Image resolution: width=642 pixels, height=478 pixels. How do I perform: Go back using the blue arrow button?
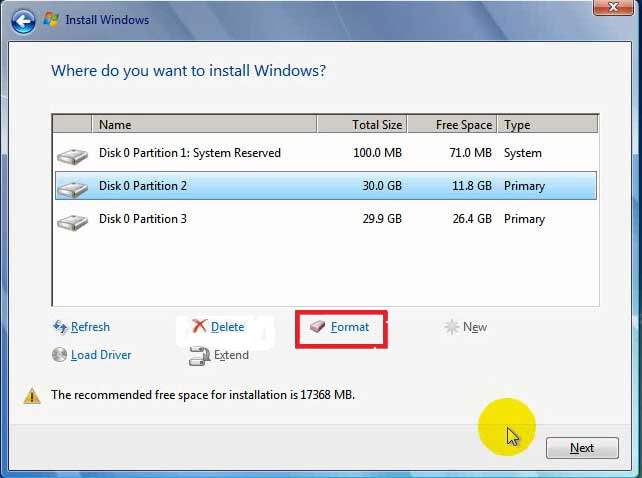coord(23,22)
